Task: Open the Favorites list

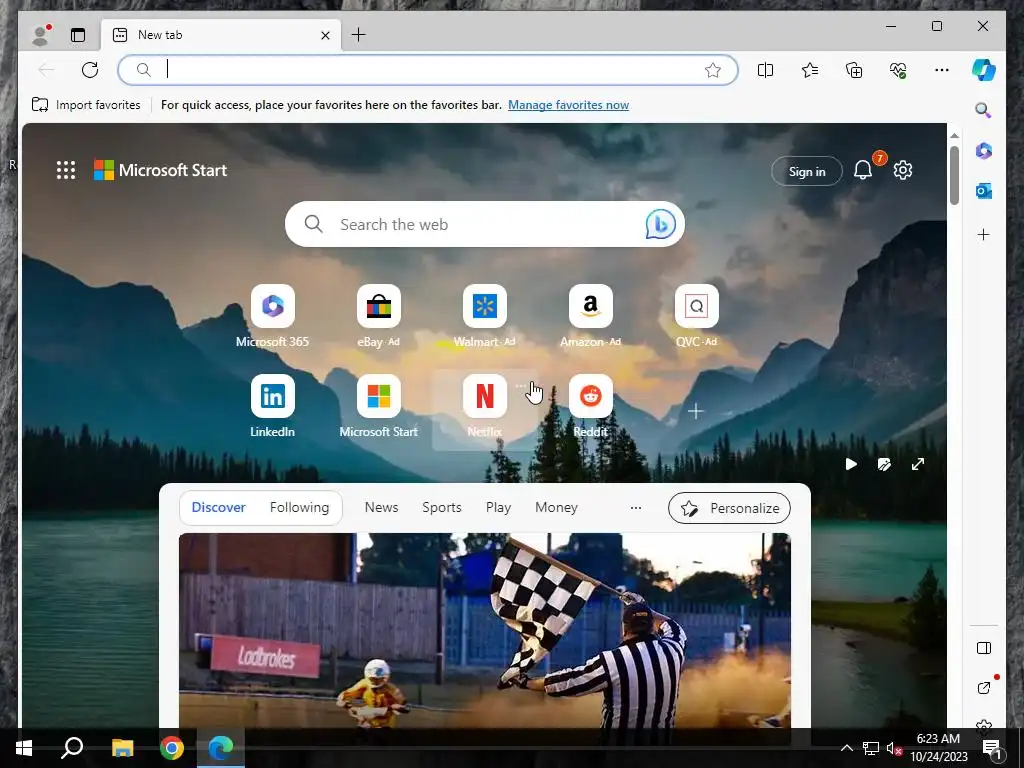Action: [810, 70]
